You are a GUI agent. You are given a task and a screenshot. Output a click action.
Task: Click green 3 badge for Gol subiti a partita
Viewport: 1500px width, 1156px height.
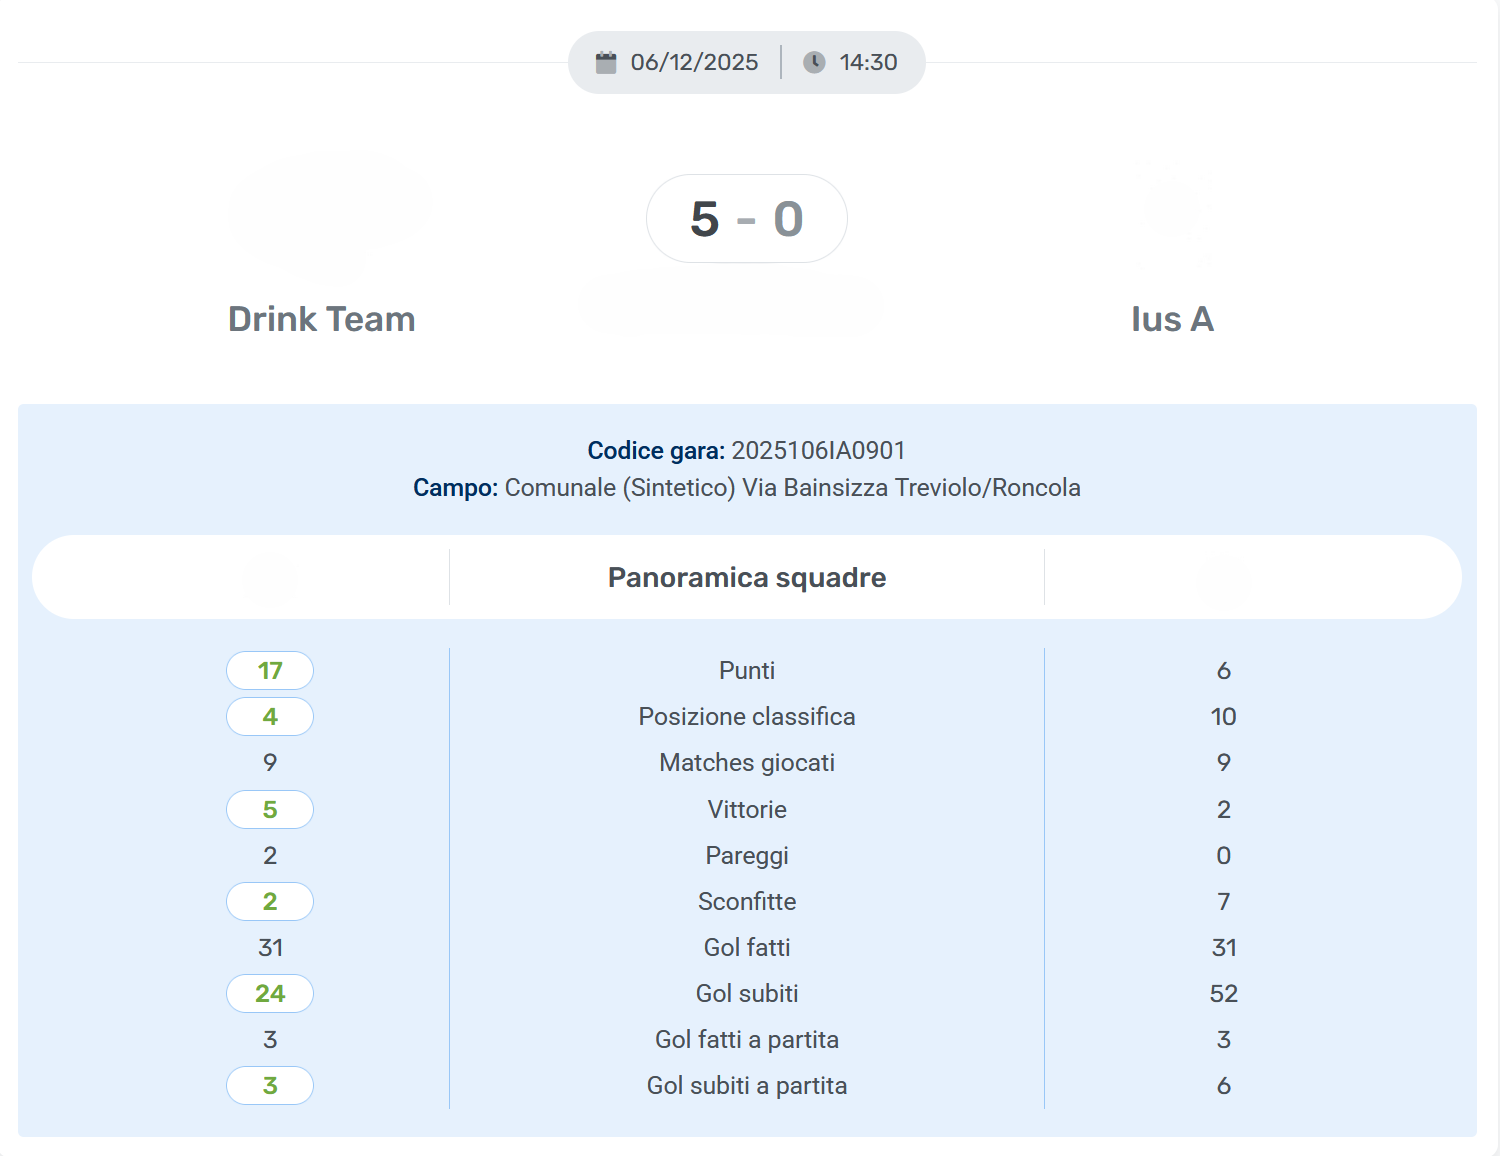270,1086
